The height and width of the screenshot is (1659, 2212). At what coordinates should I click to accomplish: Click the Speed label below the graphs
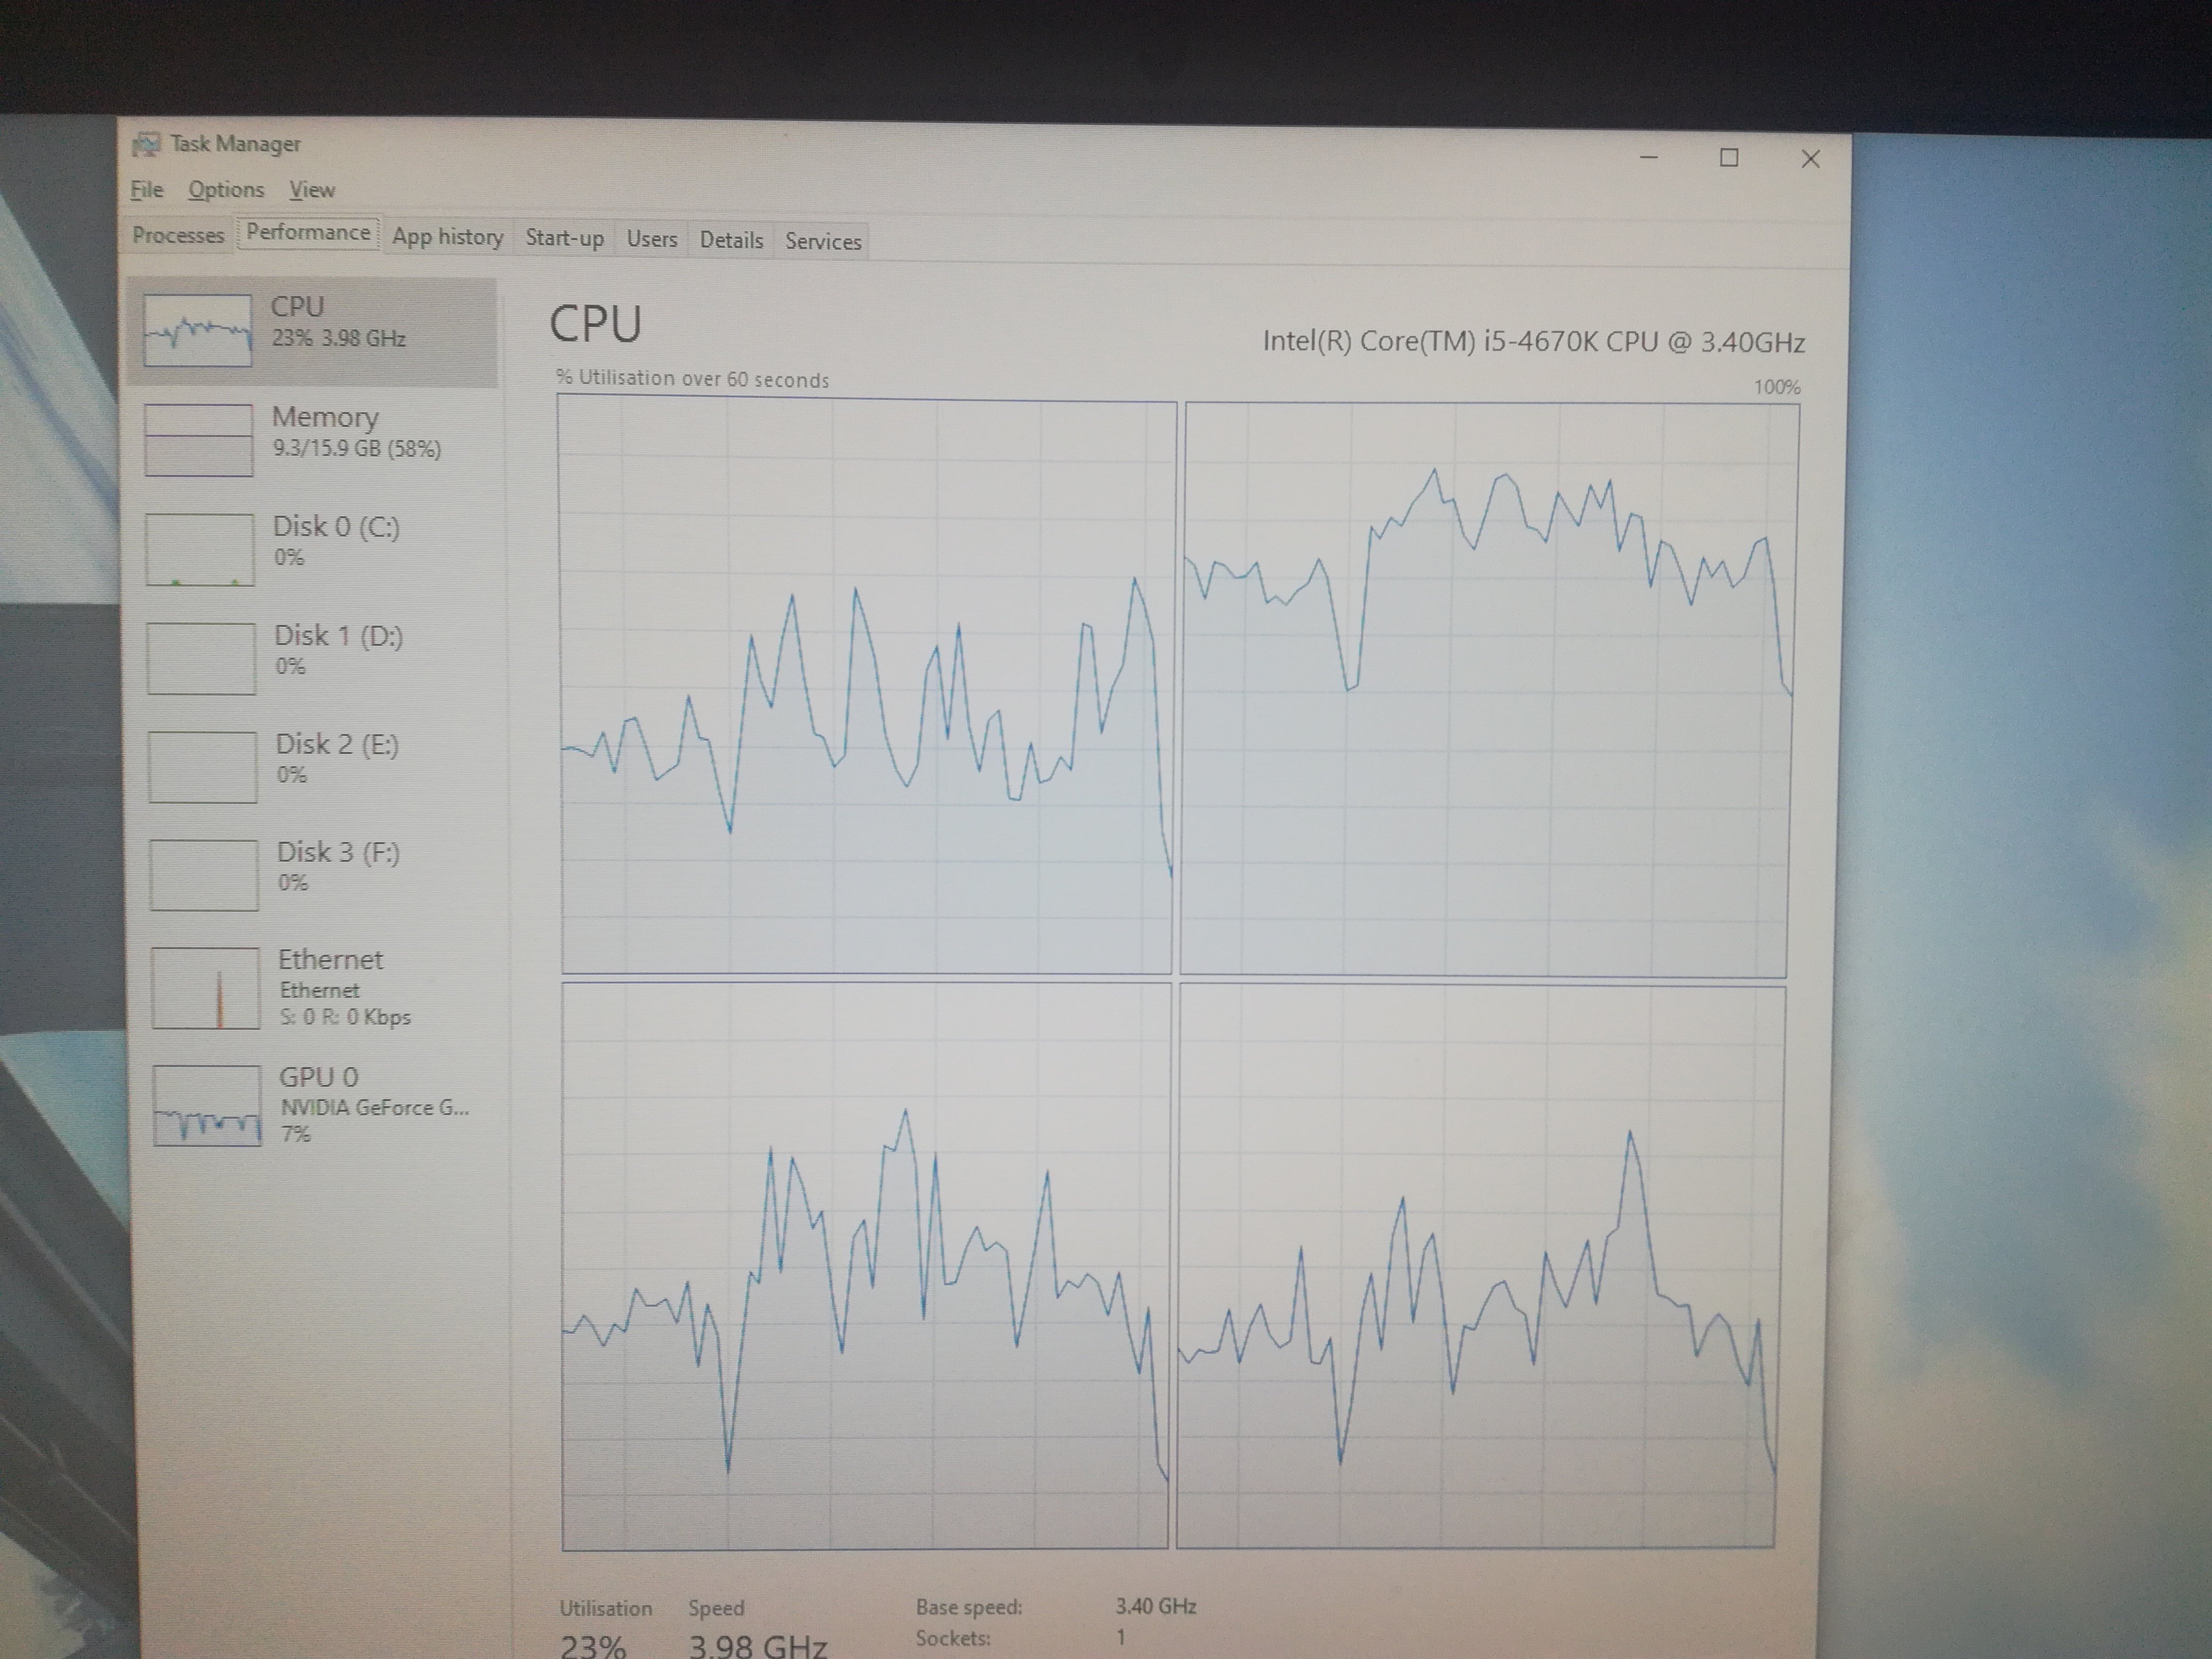(x=716, y=1608)
